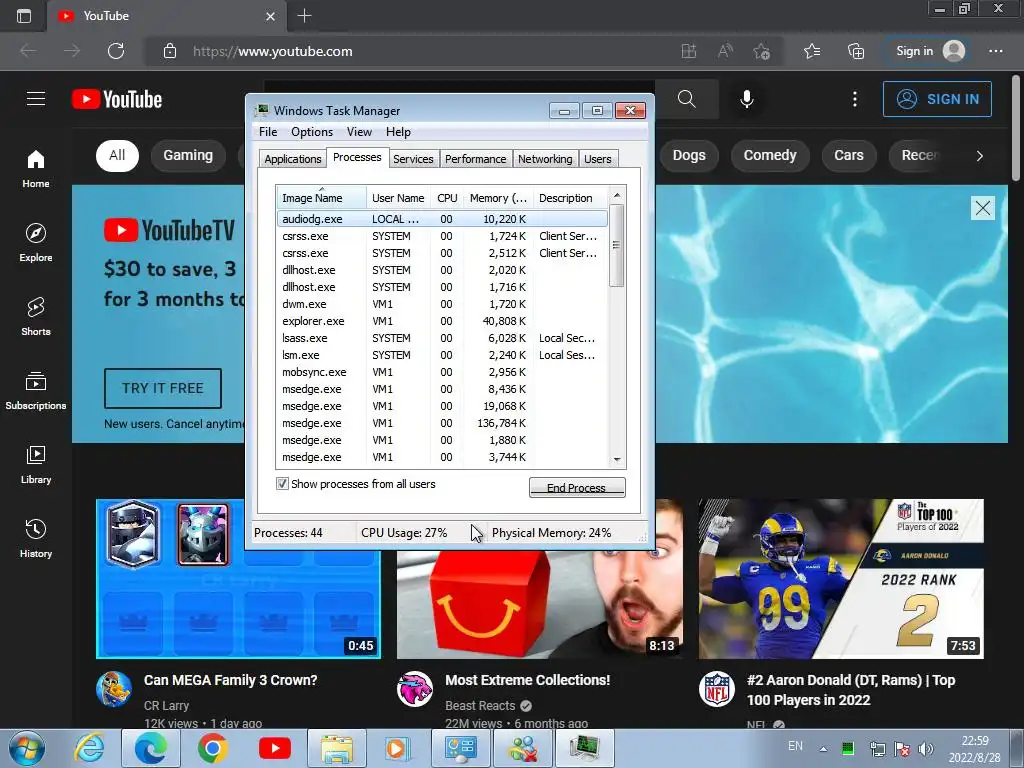Open File Explorer from taskbar
The image size is (1024, 768).
[x=336, y=748]
